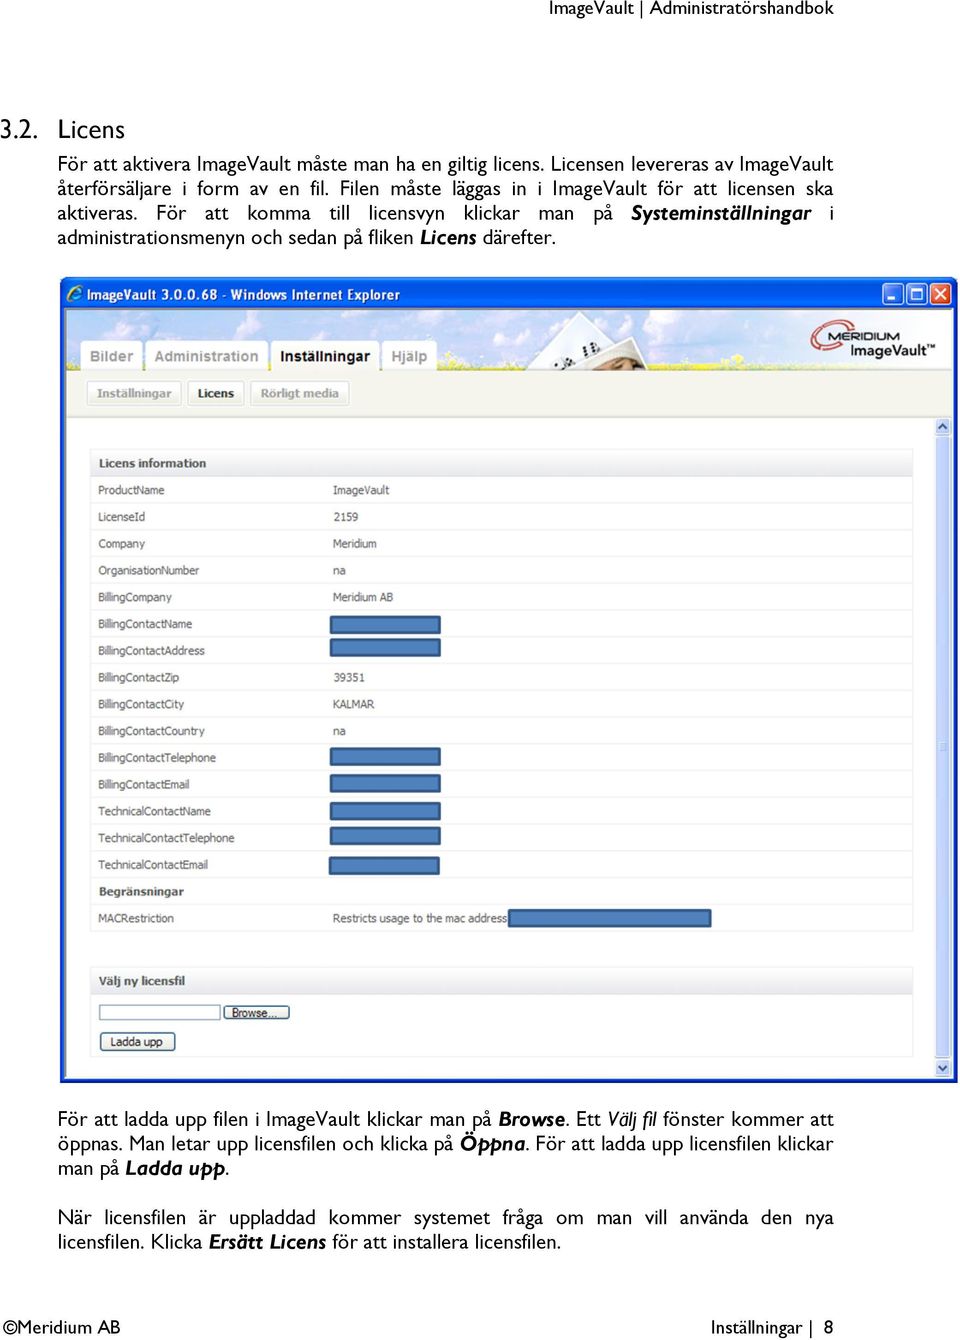
Task: Close the ImageVault browser window
Action: (x=940, y=294)
